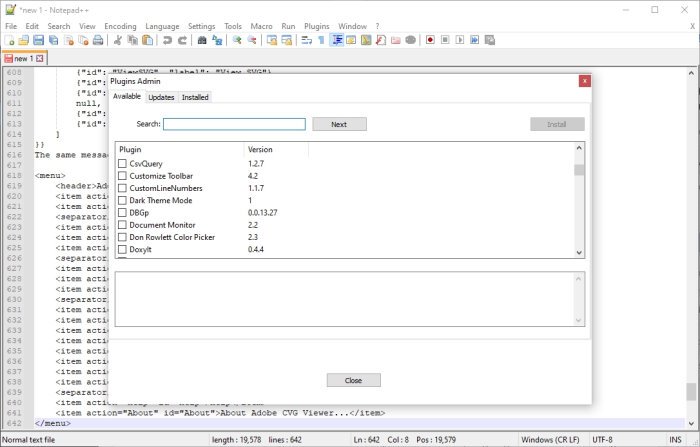The height and width of the screenshot is (447, 700).
Task: Click the Plugin column header
Action: (180, 150)
